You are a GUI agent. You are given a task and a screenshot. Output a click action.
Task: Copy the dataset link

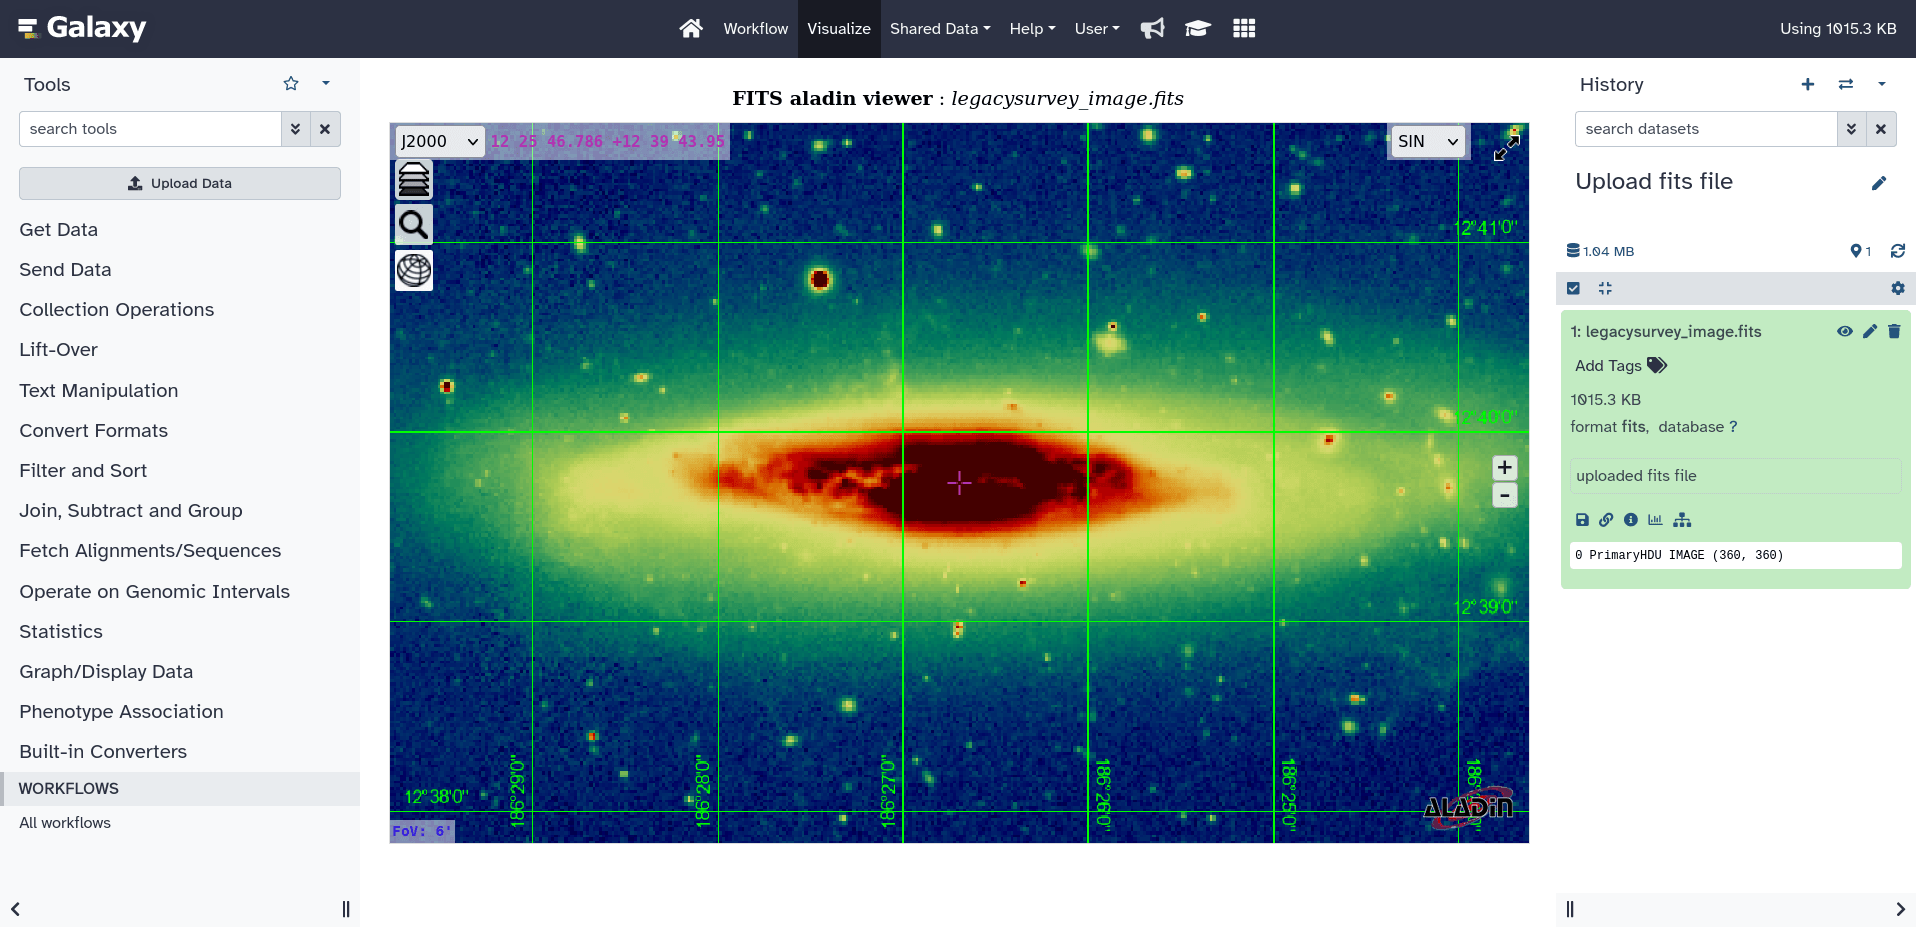[1606, 520]
